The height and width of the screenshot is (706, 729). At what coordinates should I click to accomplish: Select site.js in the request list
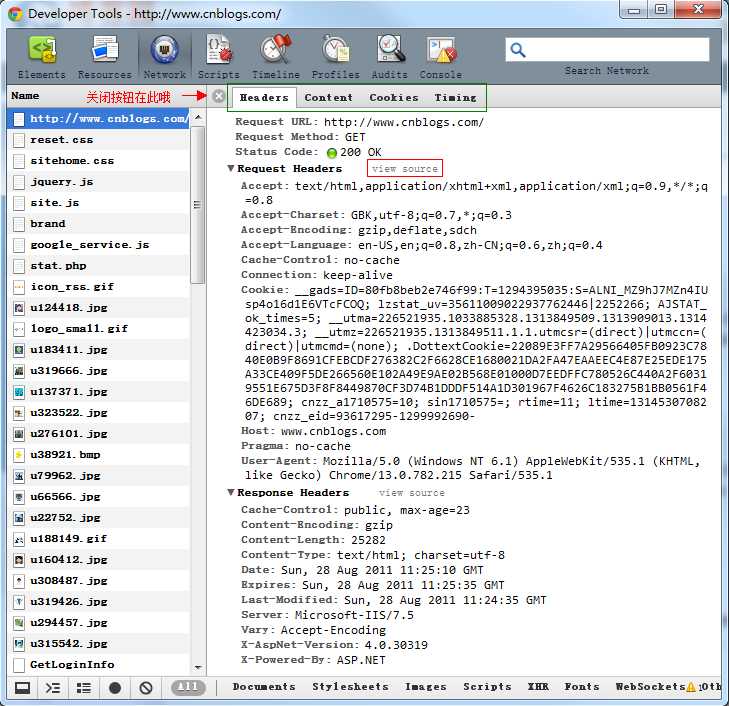coord(99,203)
